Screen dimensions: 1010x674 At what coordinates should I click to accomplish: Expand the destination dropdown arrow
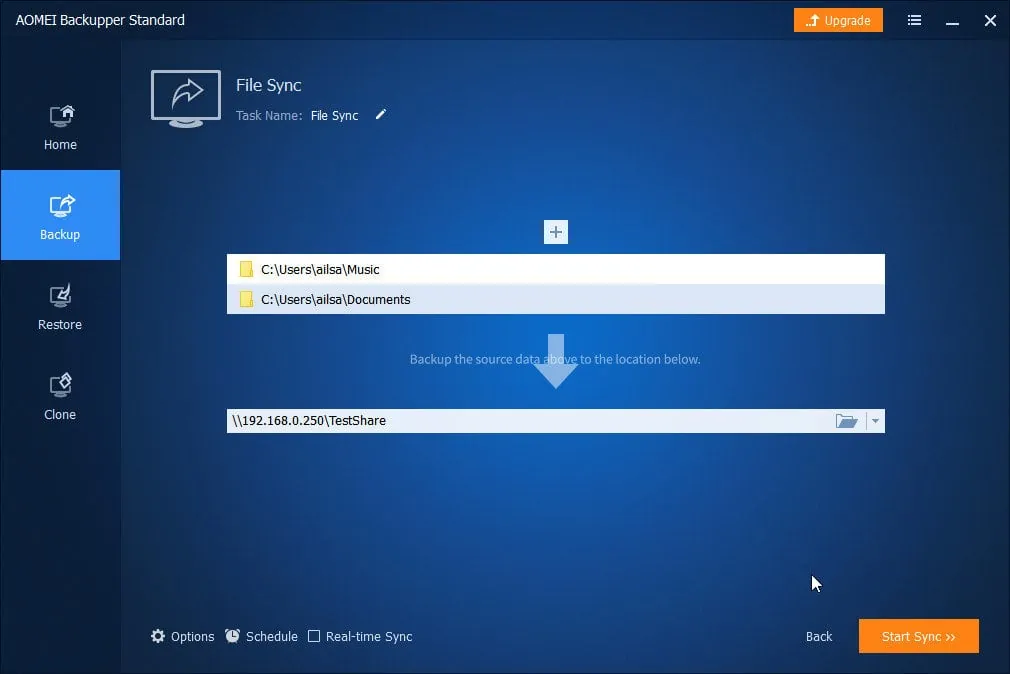click(x=875, y=421)
